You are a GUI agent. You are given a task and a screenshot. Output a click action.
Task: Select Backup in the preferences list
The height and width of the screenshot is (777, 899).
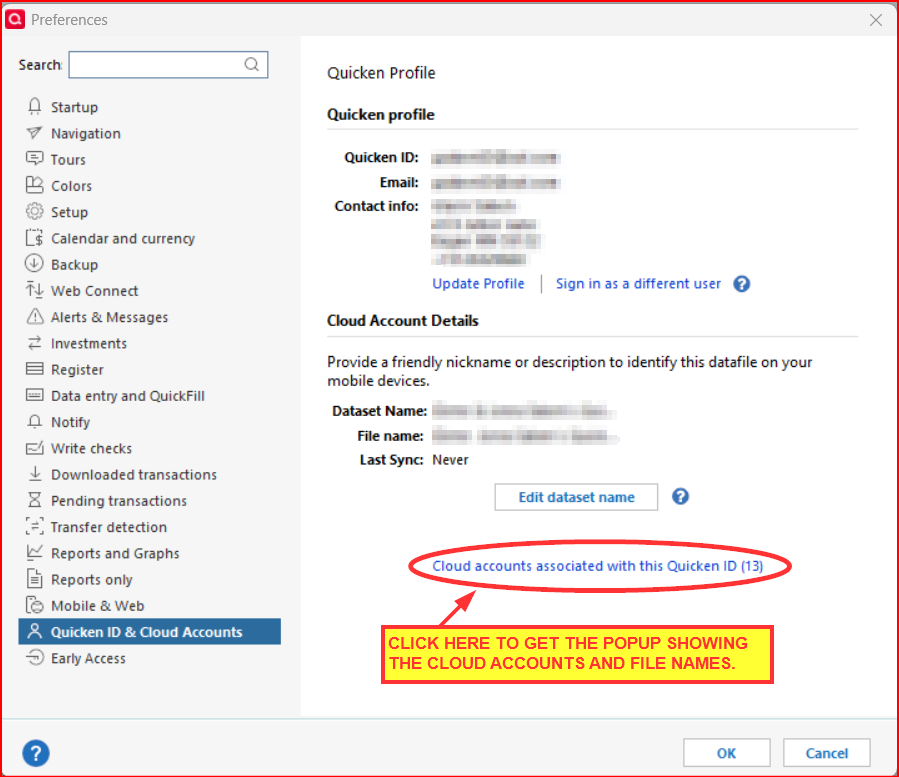[74, 265]
